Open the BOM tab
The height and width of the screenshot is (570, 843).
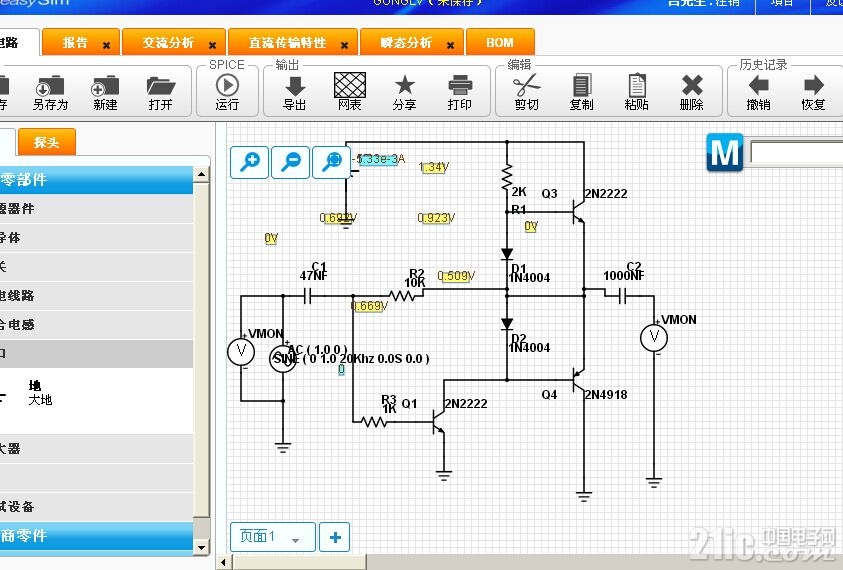[x=500, y=42]
